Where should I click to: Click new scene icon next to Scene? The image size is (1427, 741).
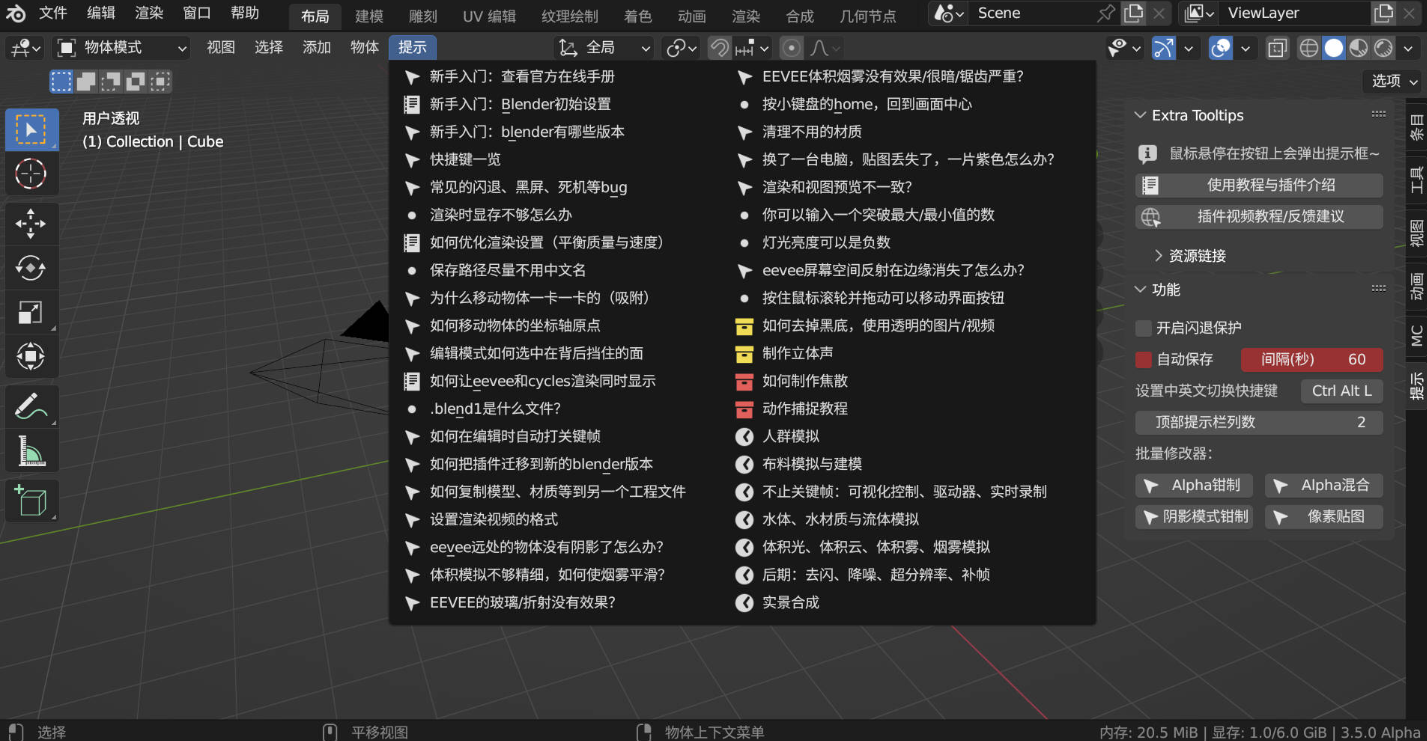(1132, 13)
